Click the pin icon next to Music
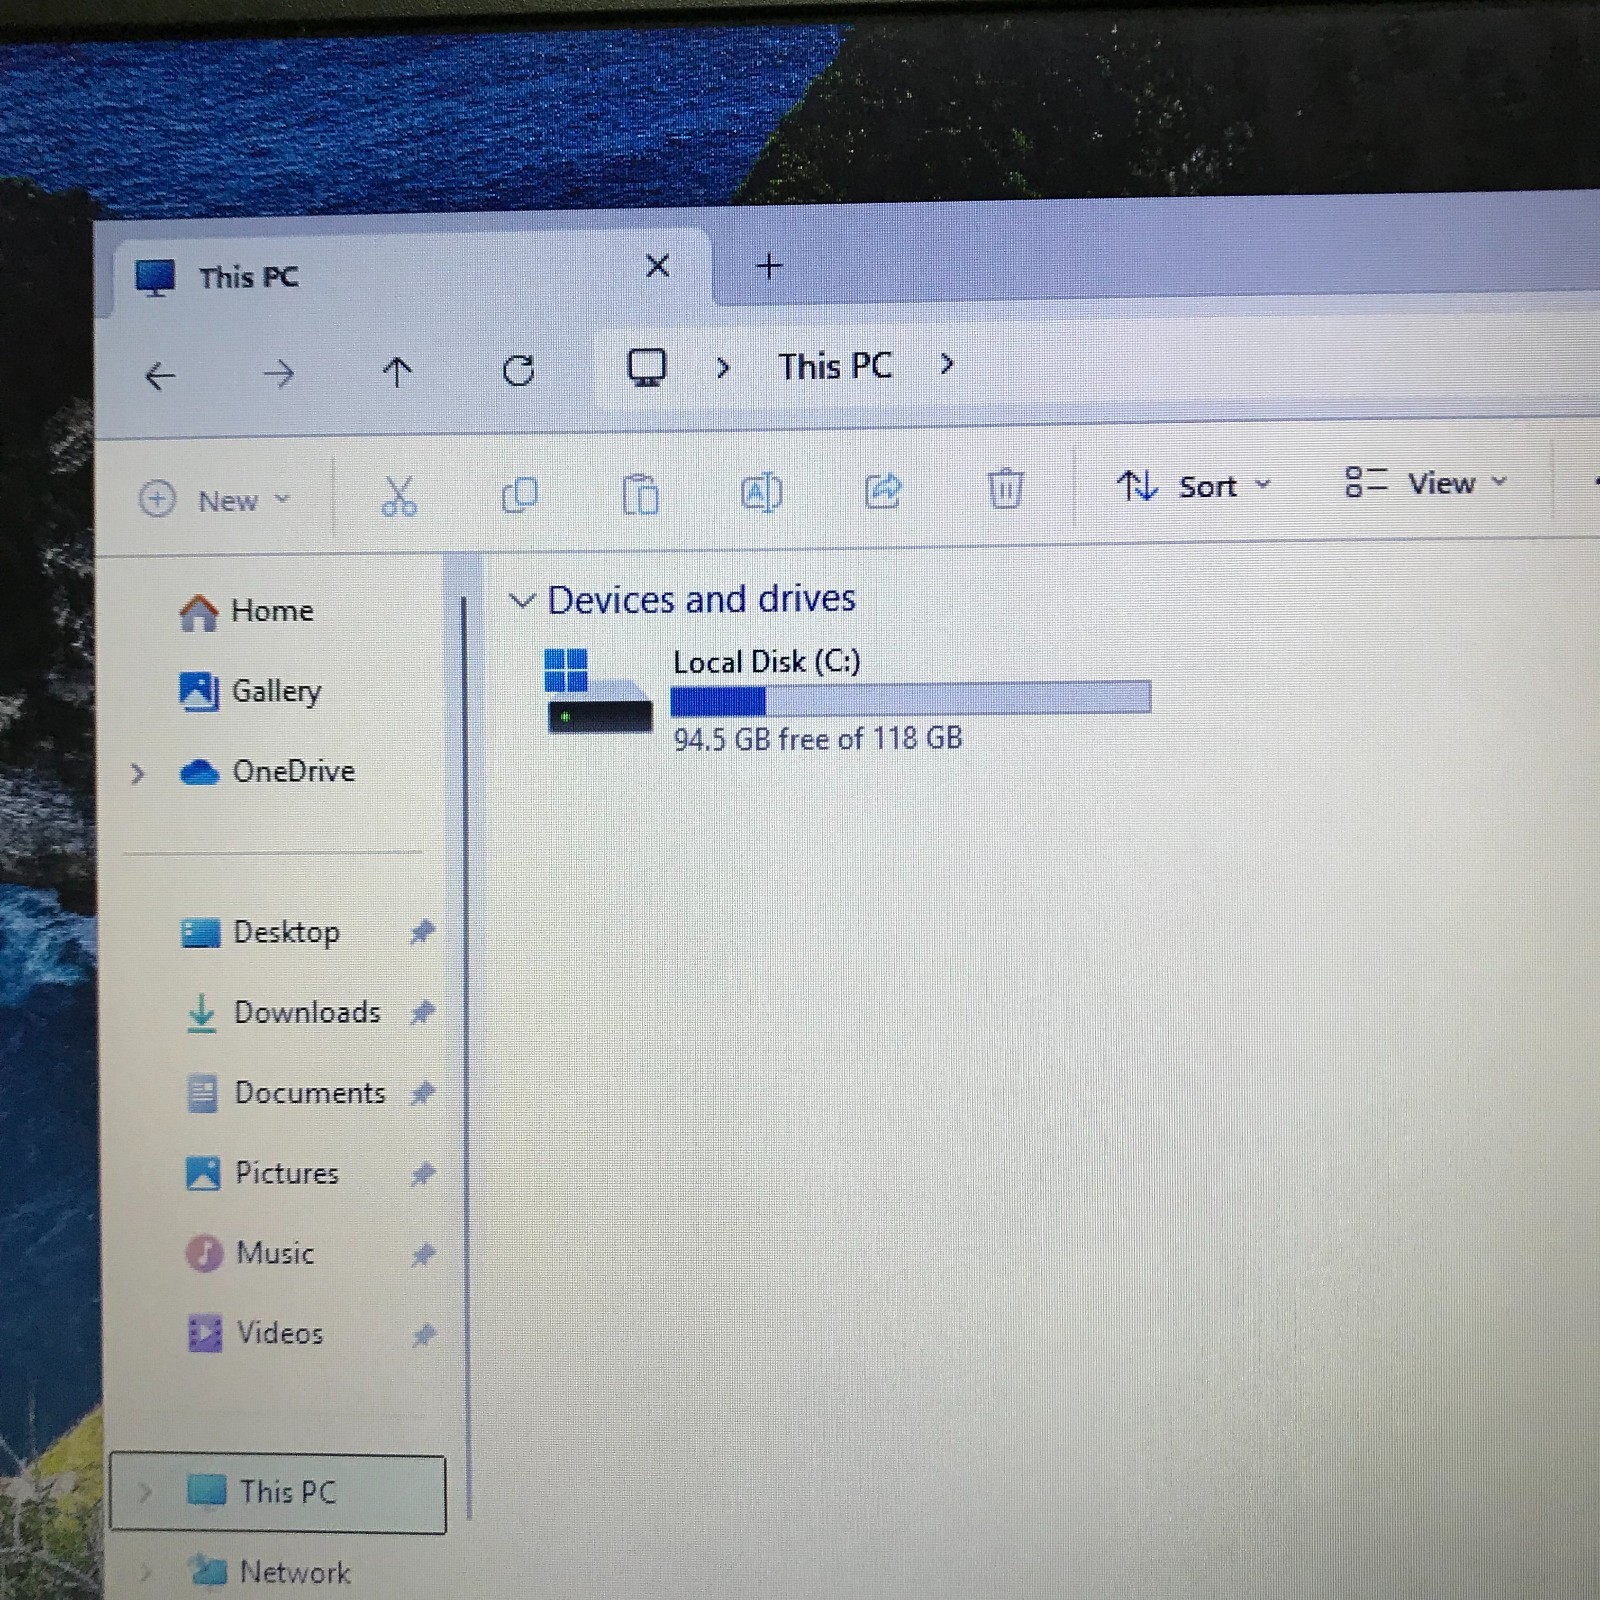The height and width of the screenshot is (1600, 1600). pos(424,1254)
